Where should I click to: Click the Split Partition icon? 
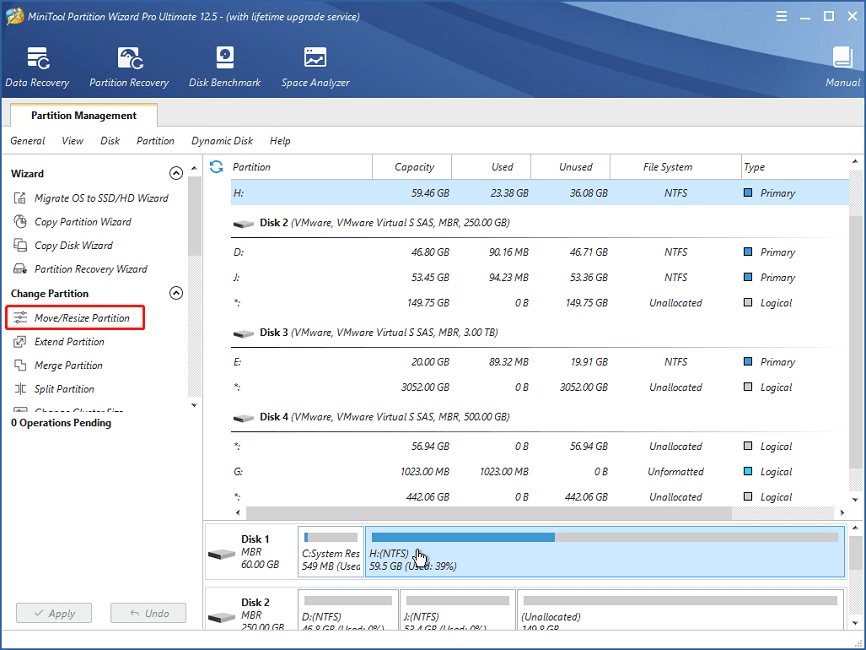pyautogui.click(x=20, y=389)
